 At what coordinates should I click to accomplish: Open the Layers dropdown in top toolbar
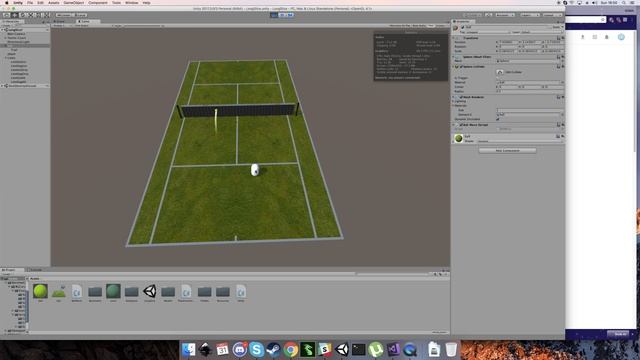coord(530,15)
